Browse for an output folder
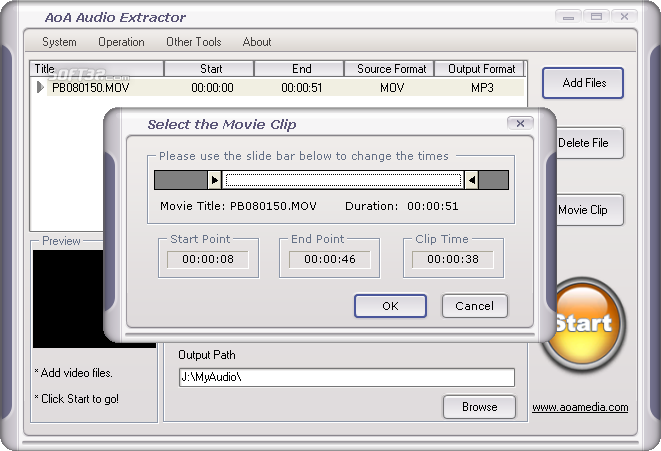 pos(479,407)
